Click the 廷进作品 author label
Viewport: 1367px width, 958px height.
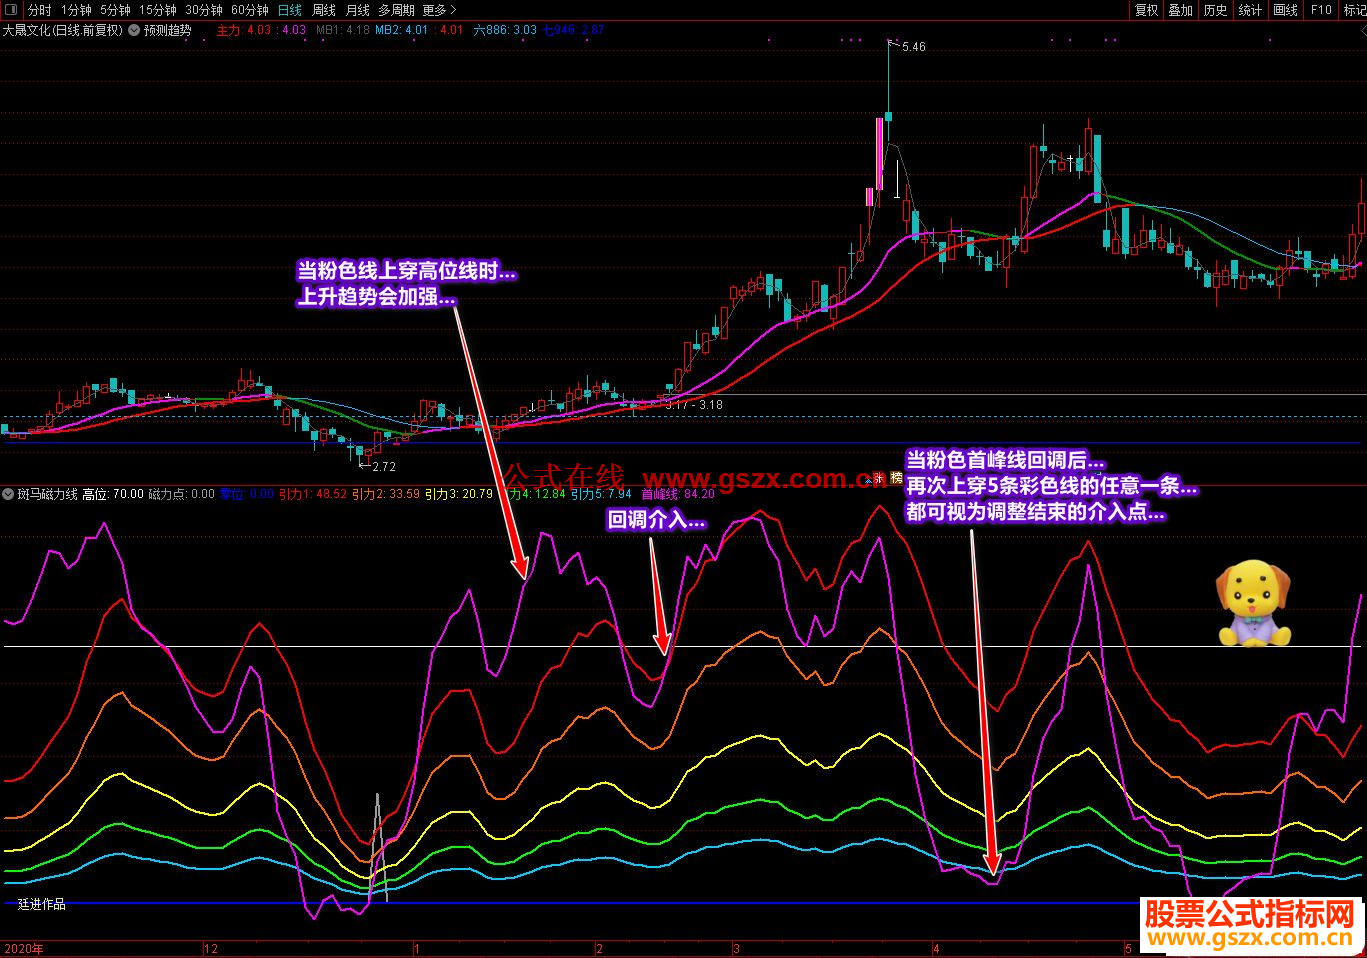pyautogui.click(x=42, y=904)
